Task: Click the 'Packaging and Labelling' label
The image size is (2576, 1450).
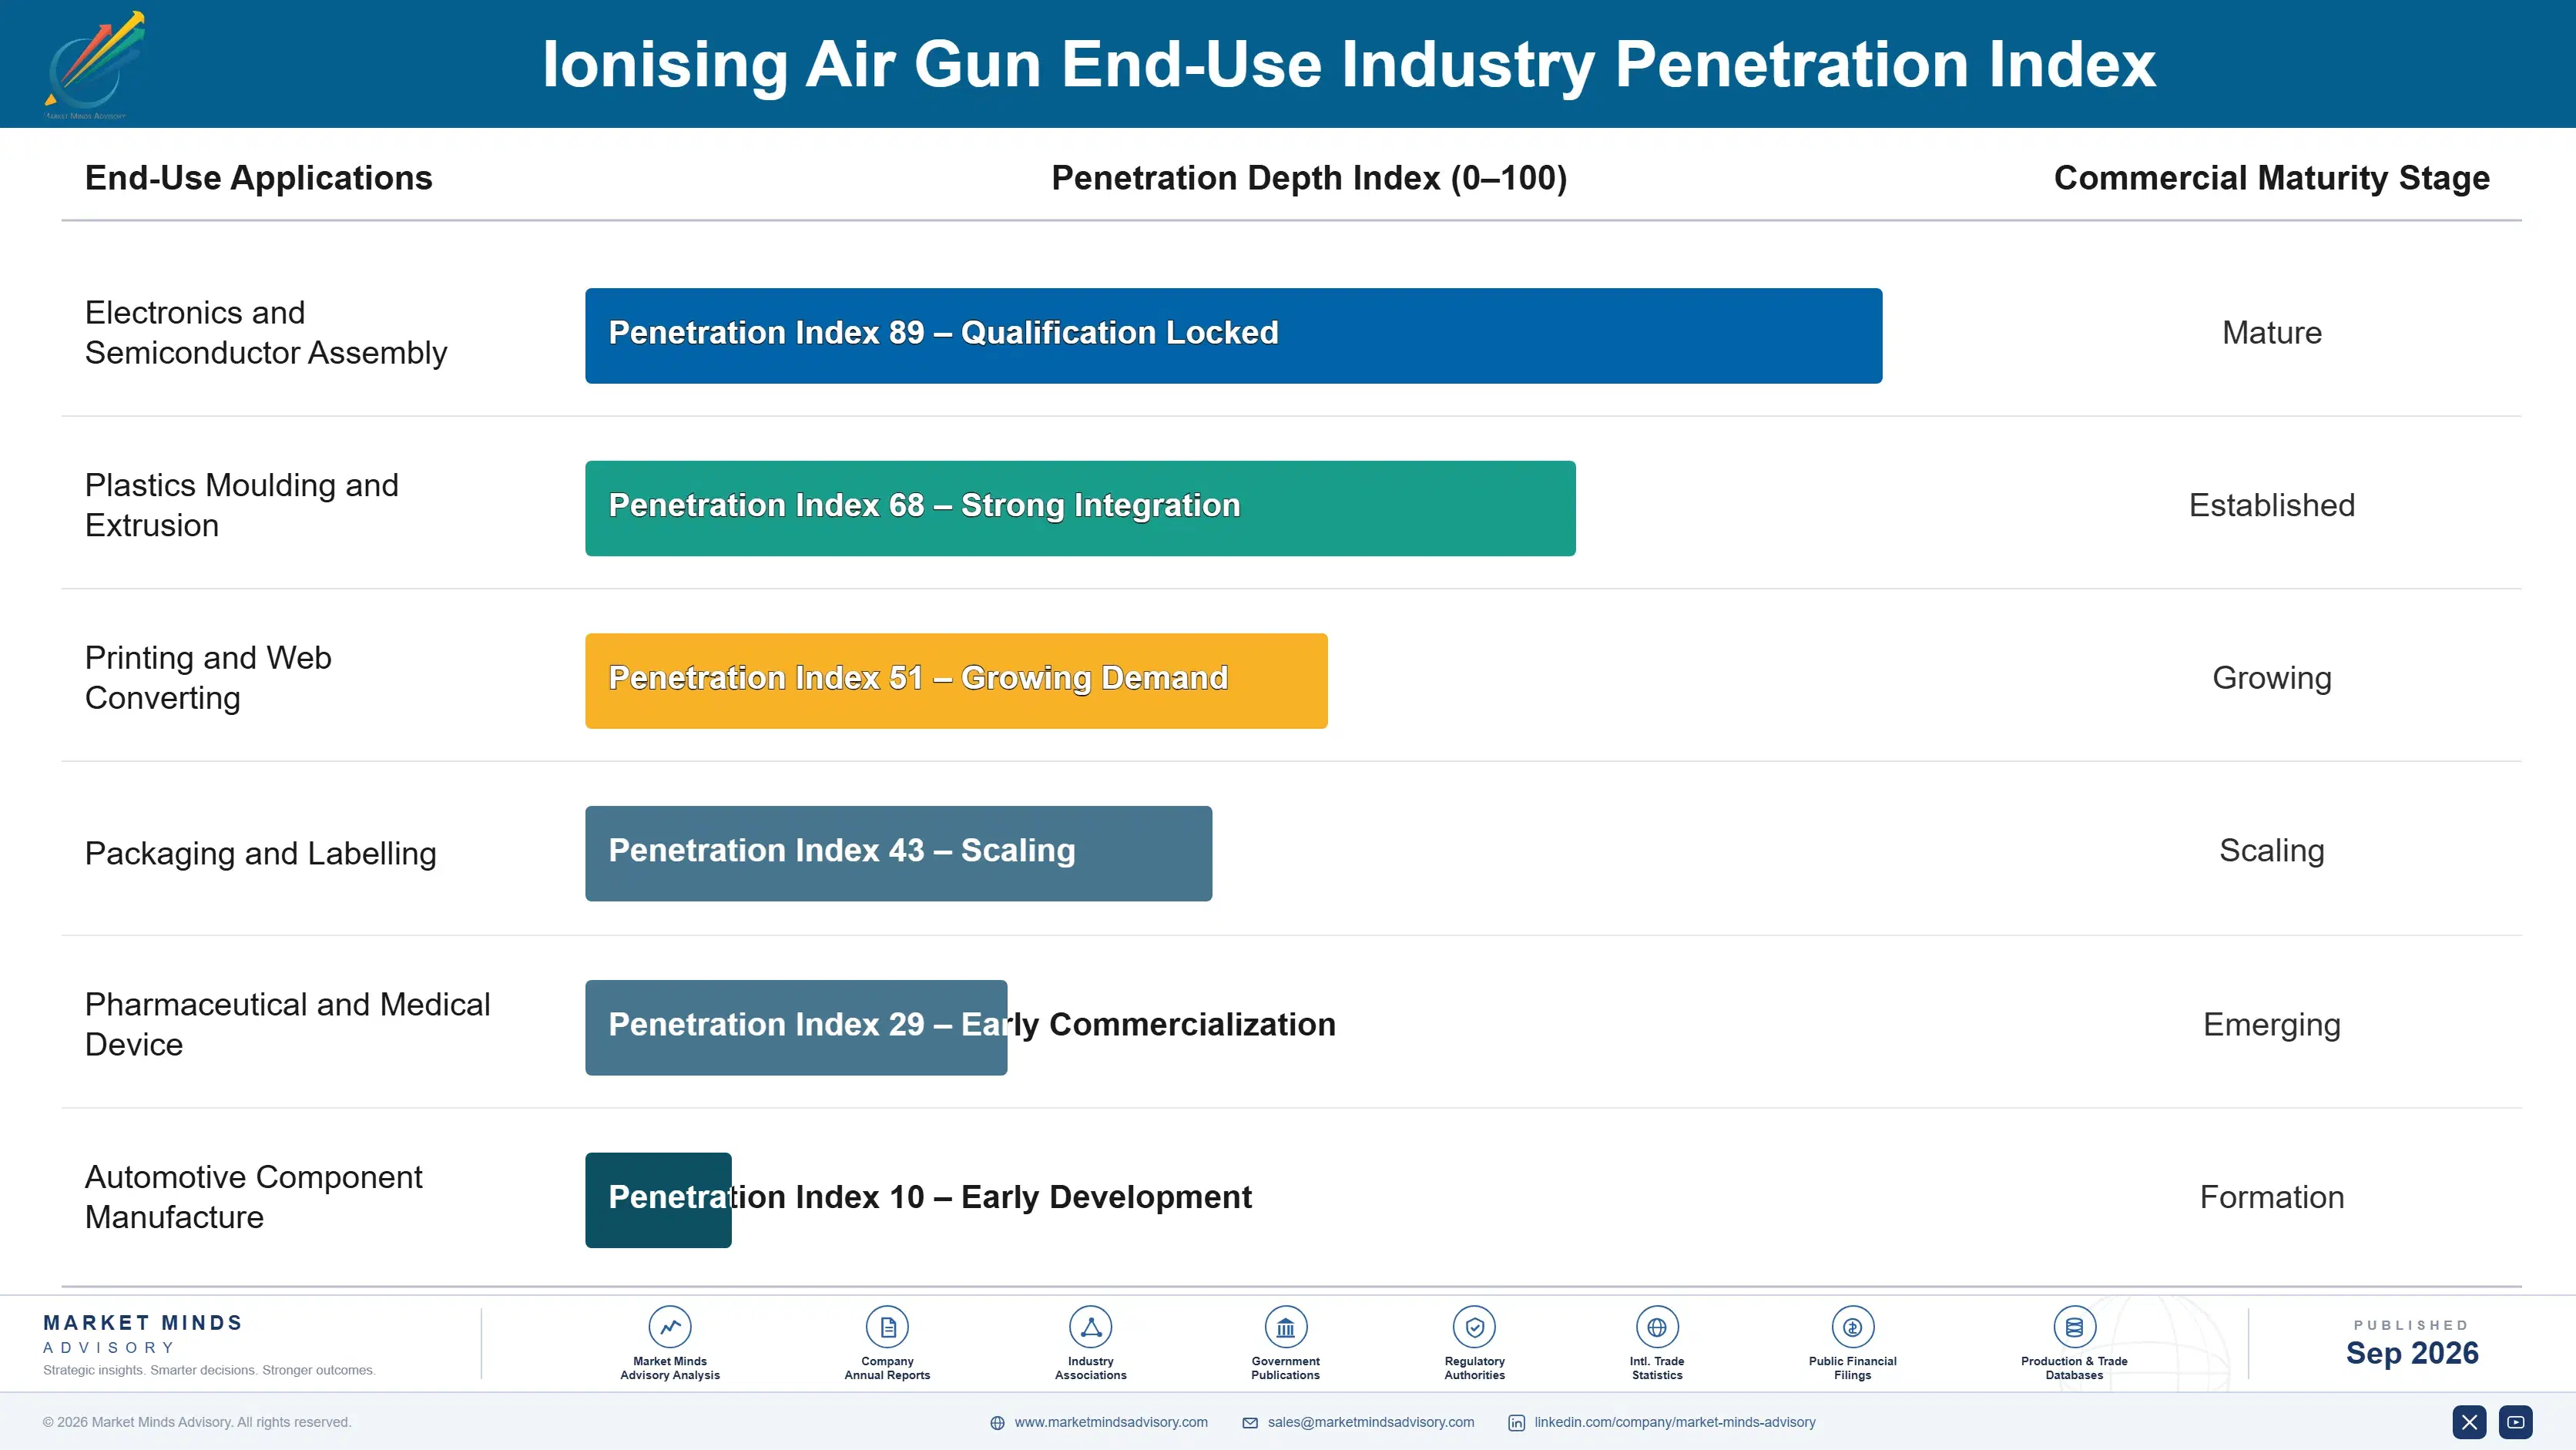Action: [261, 853]
